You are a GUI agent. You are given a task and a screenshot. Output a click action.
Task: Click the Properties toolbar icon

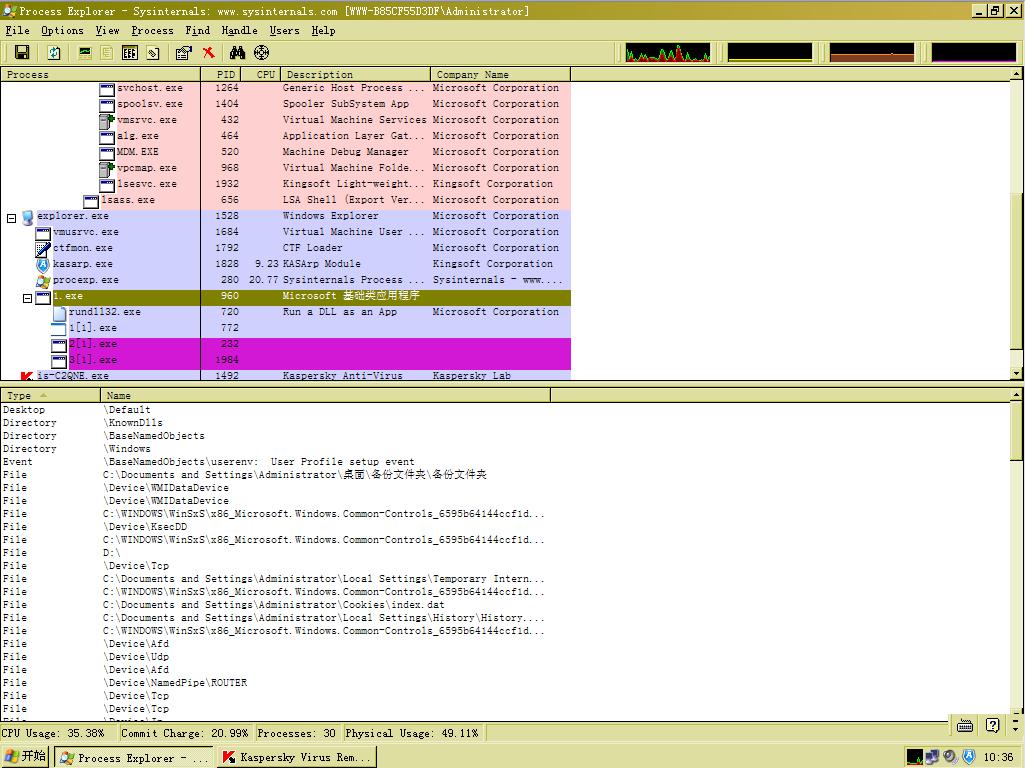click(183, 53)
